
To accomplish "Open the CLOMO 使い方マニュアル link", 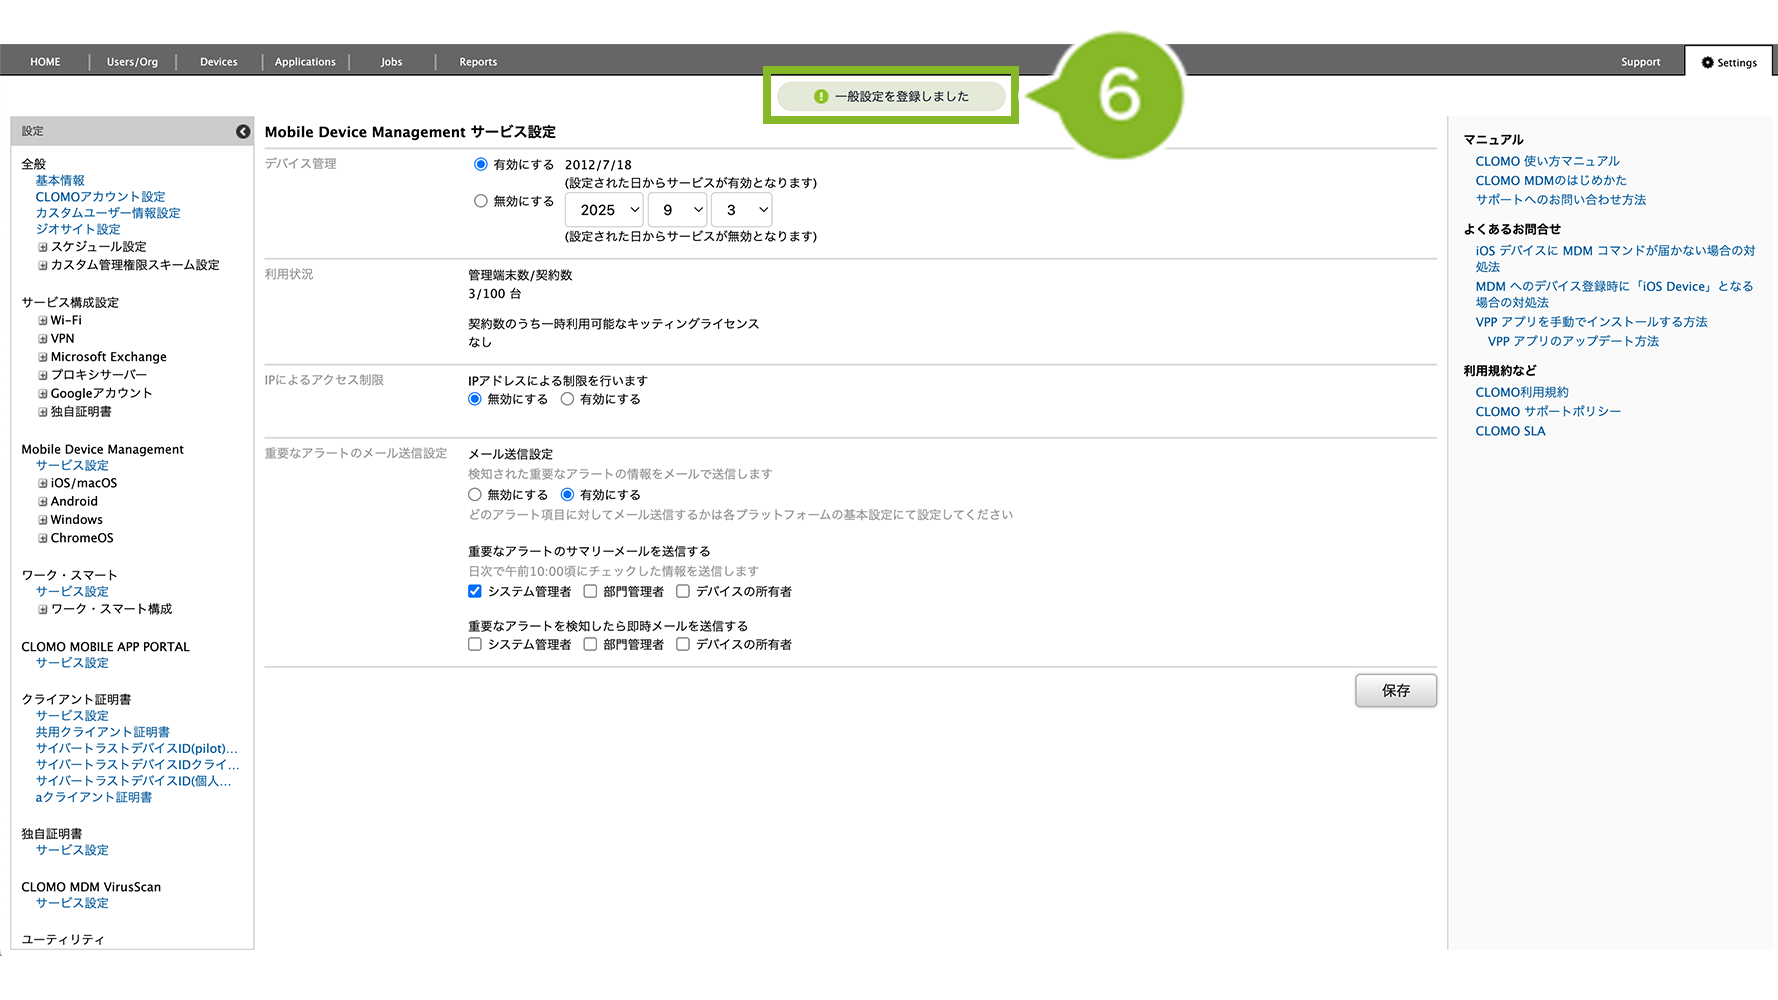I will (x=1547, y=161).
